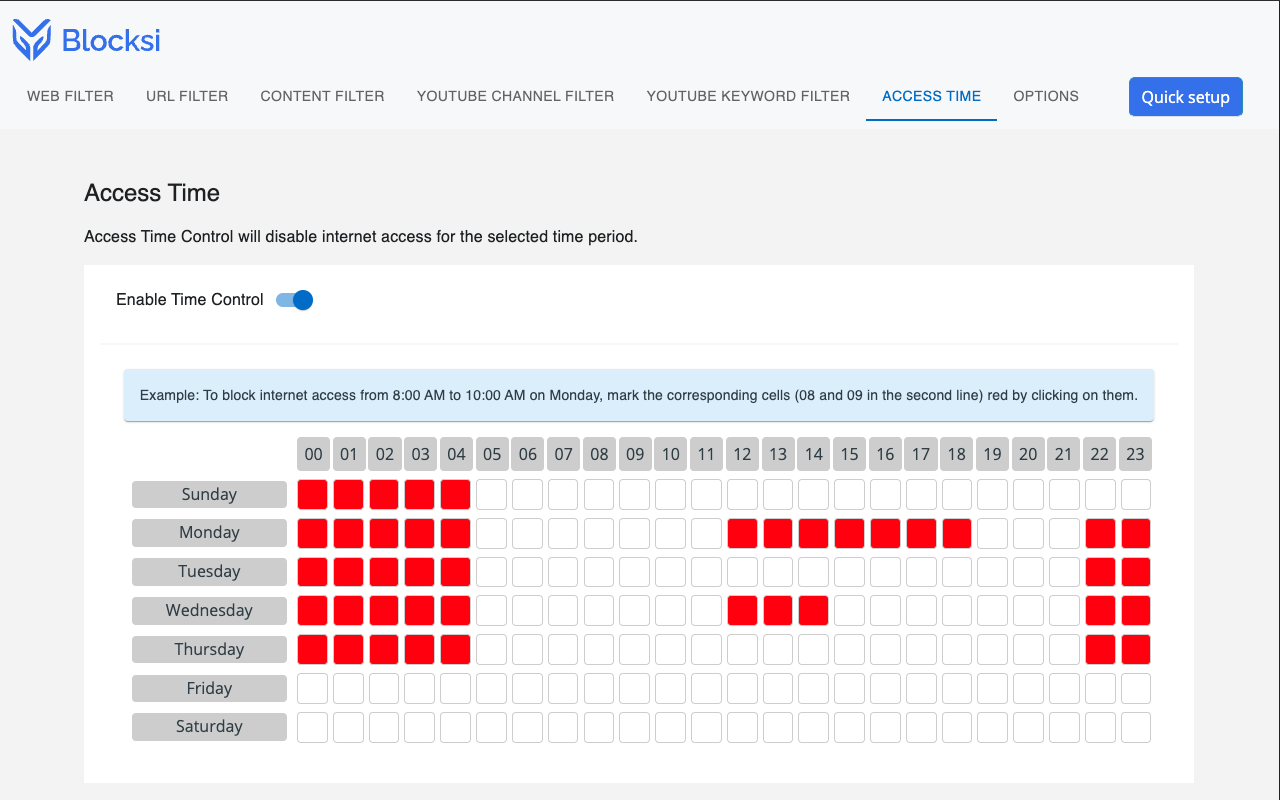Unblock Wednesday 13 hour red cell
Screen dimensions: 1280x800
tap(778, 611)
